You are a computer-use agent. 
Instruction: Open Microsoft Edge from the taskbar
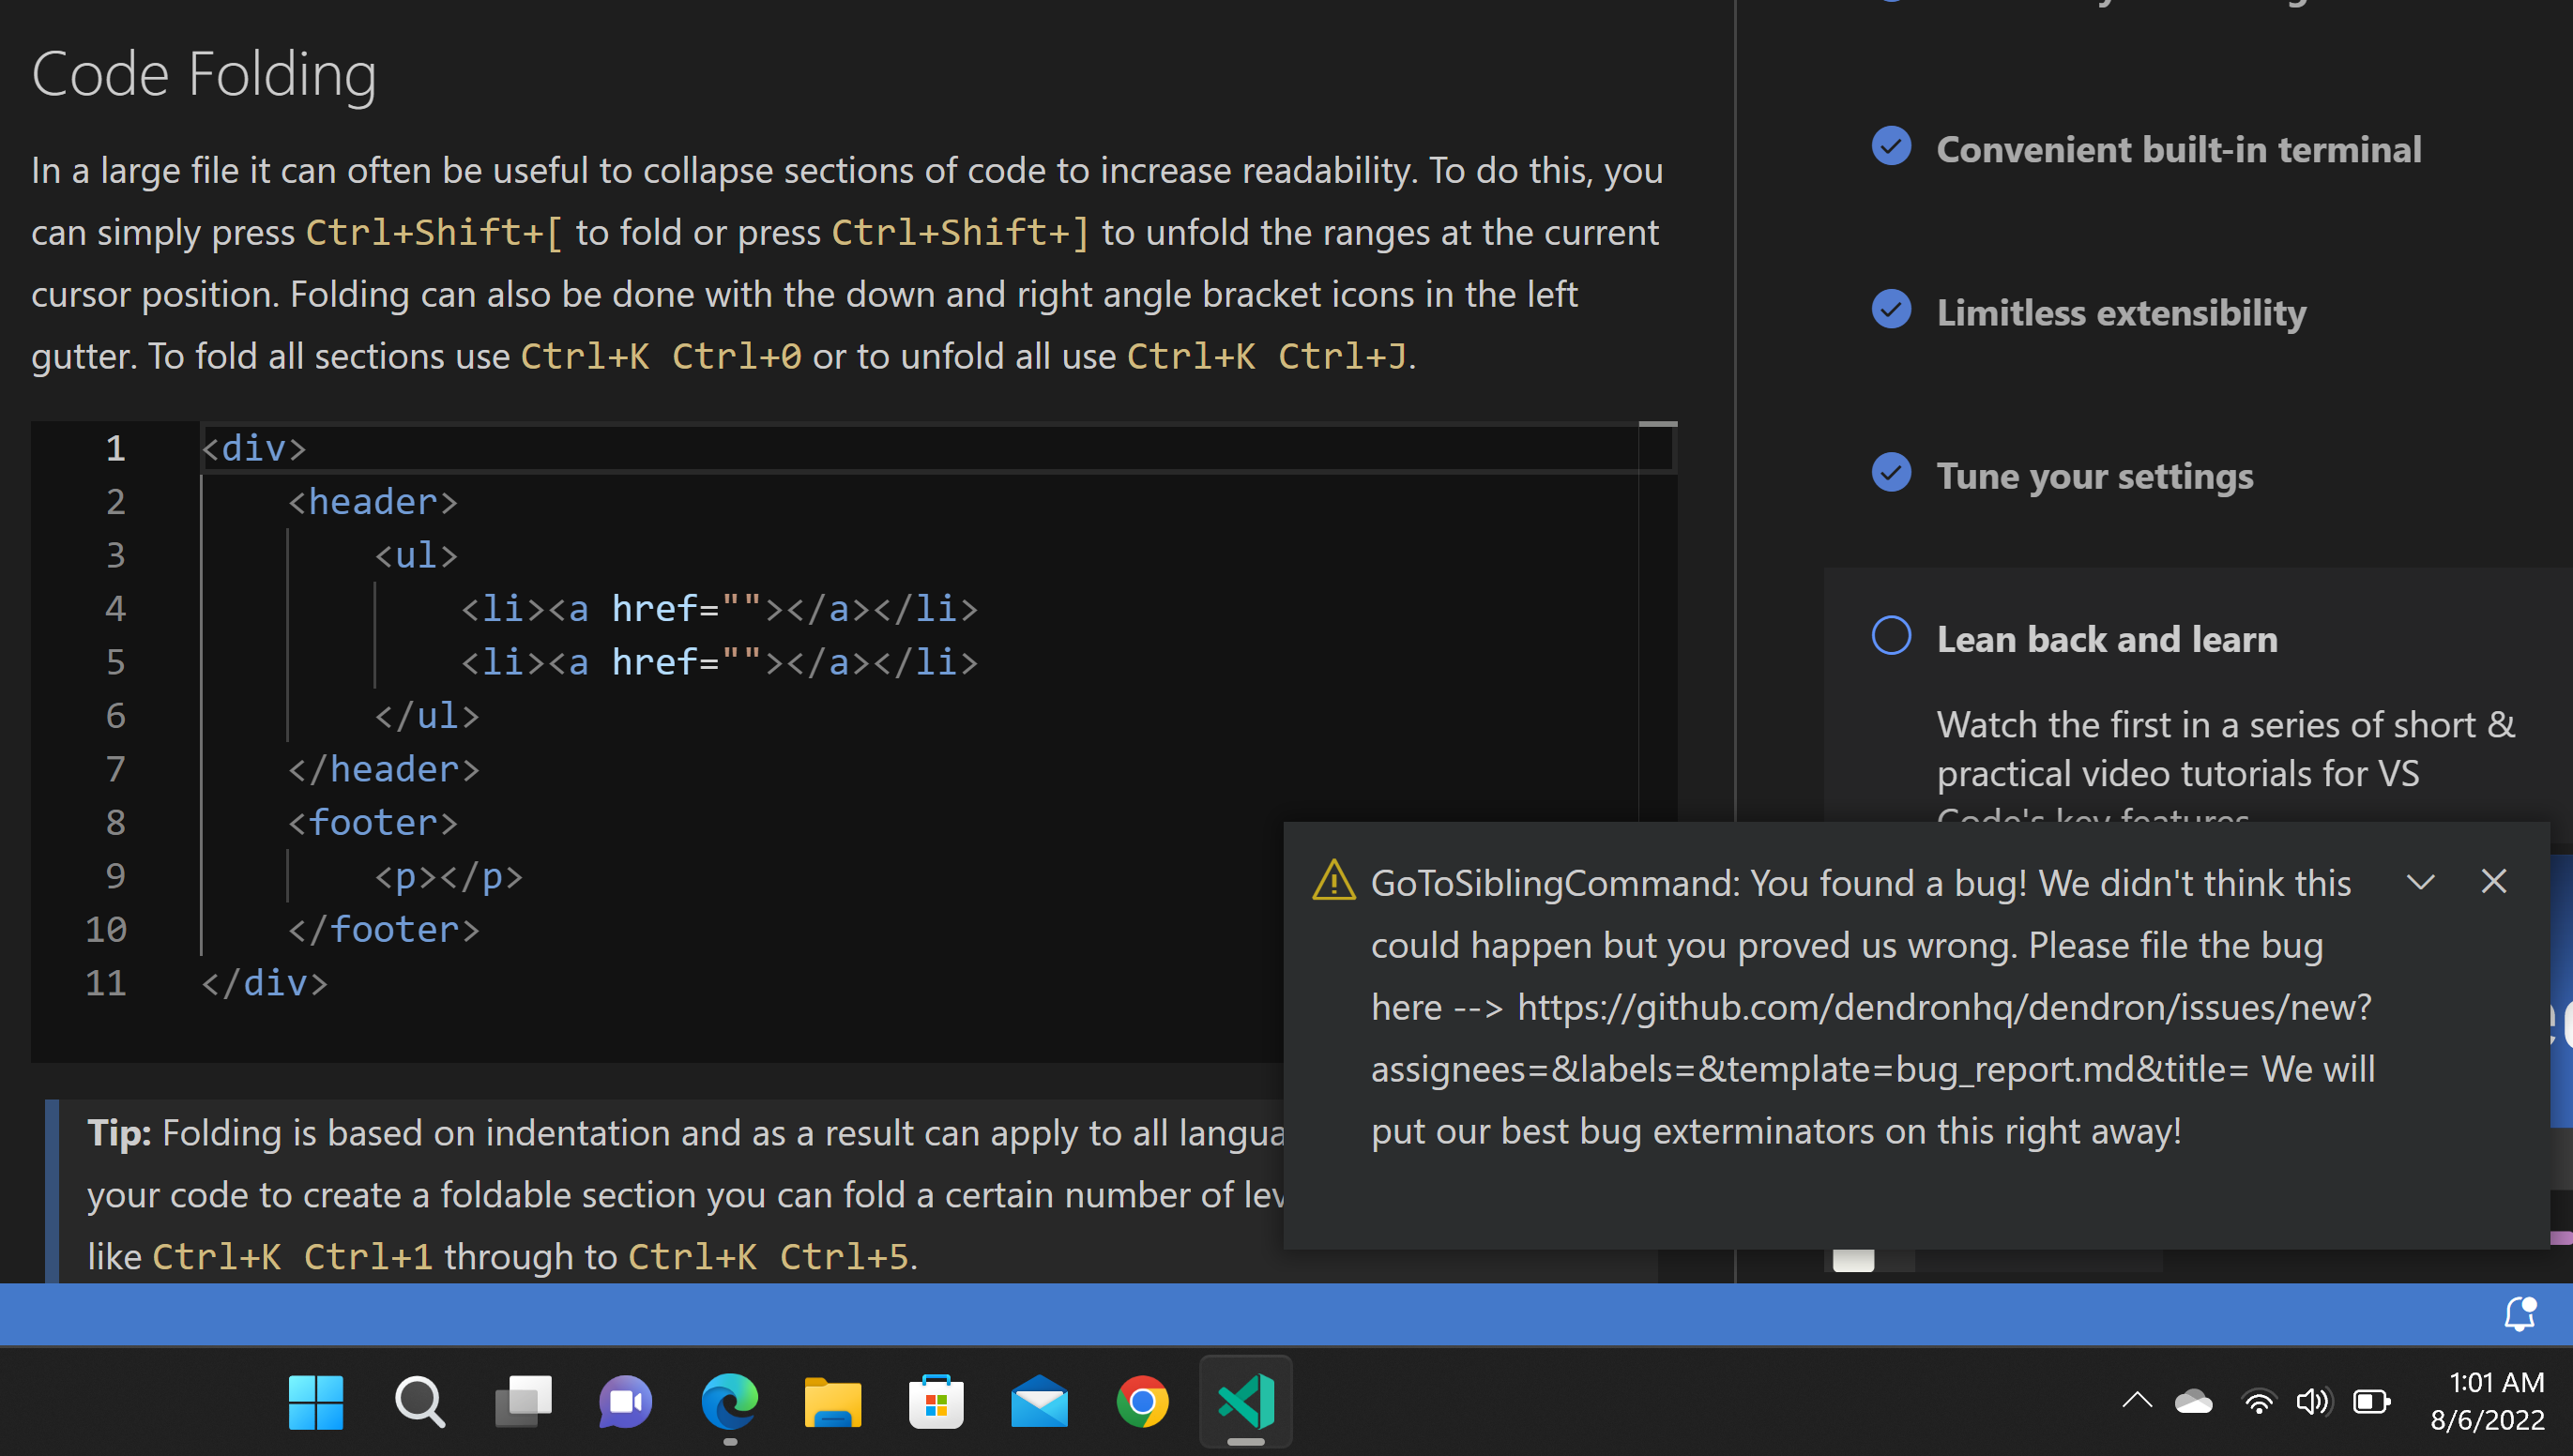[729, 1401]
